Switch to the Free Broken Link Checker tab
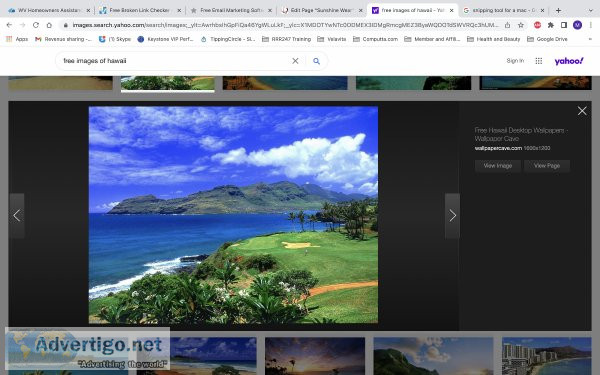 coord(139,10)
